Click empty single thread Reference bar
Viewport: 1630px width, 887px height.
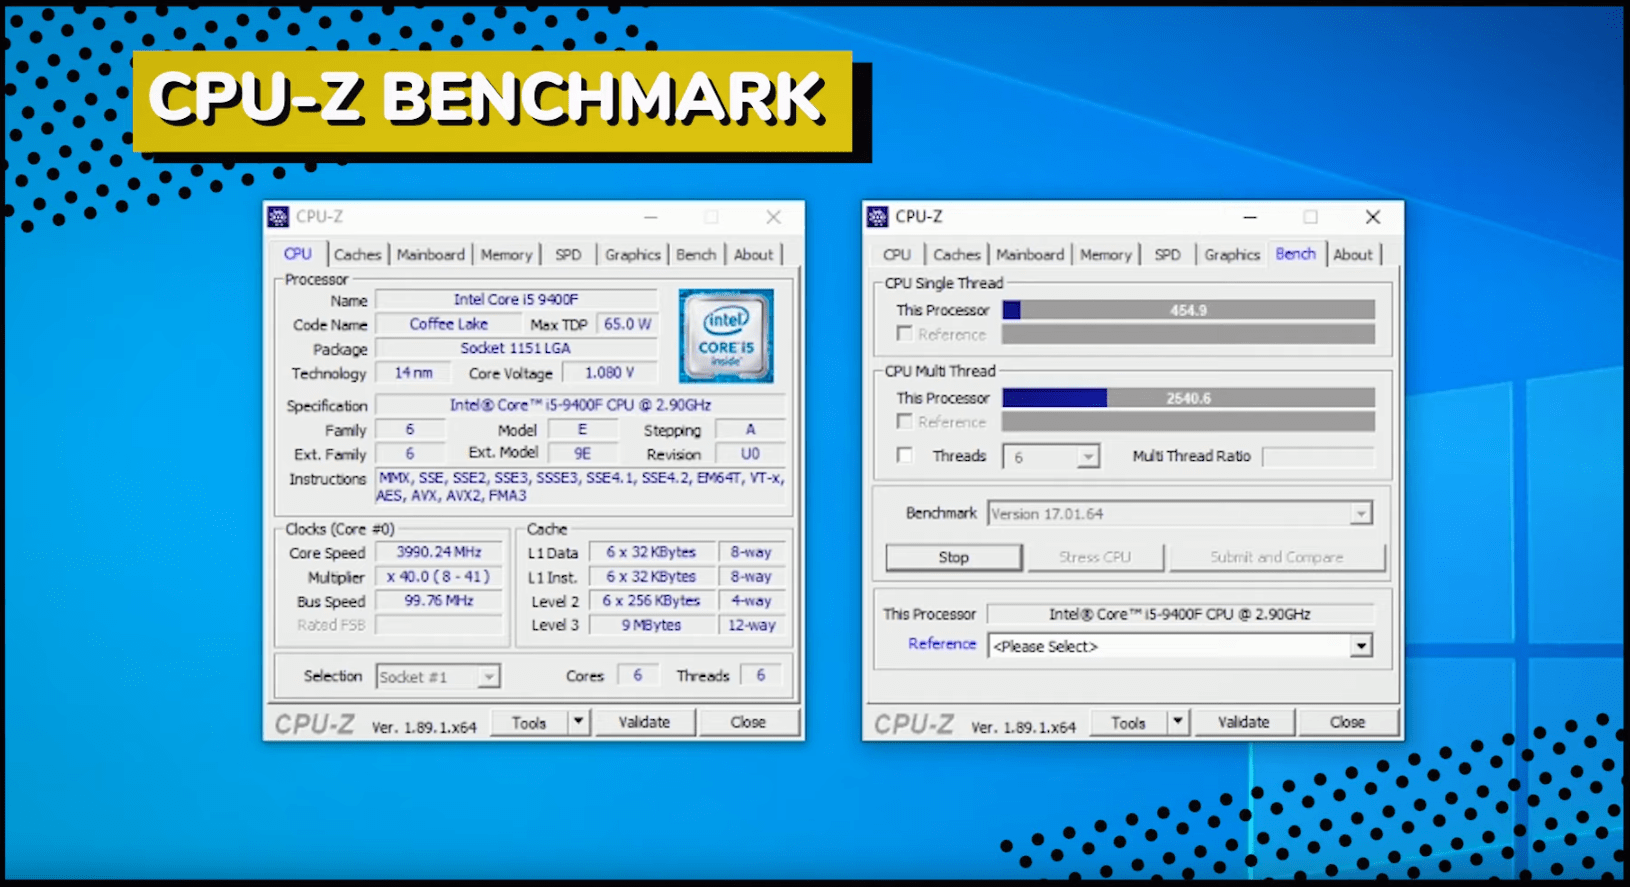point(1188,334)
